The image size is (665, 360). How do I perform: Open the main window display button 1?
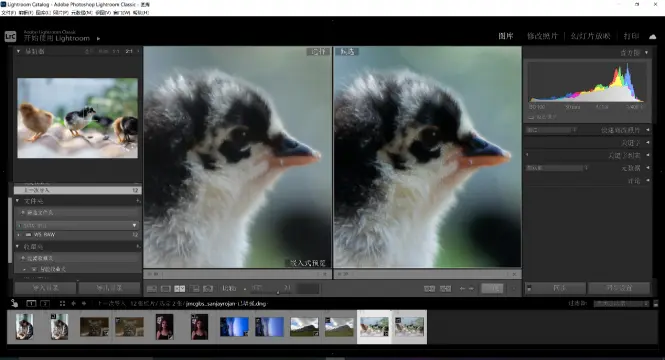click(x=31, y=304)
